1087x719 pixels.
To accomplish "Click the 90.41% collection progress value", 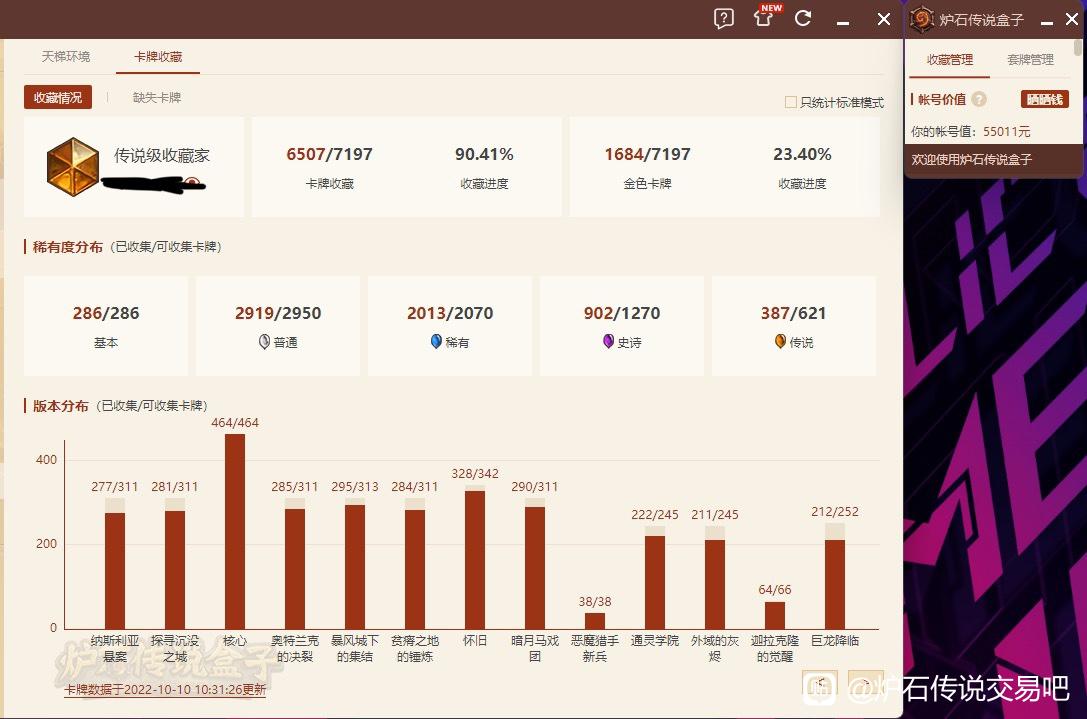I will 484,154.
